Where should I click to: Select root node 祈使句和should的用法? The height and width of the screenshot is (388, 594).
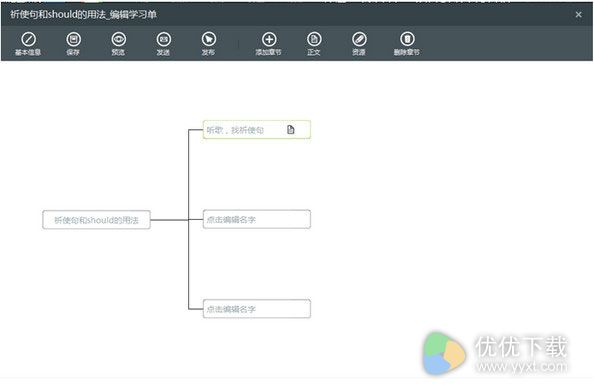point(96,220)
